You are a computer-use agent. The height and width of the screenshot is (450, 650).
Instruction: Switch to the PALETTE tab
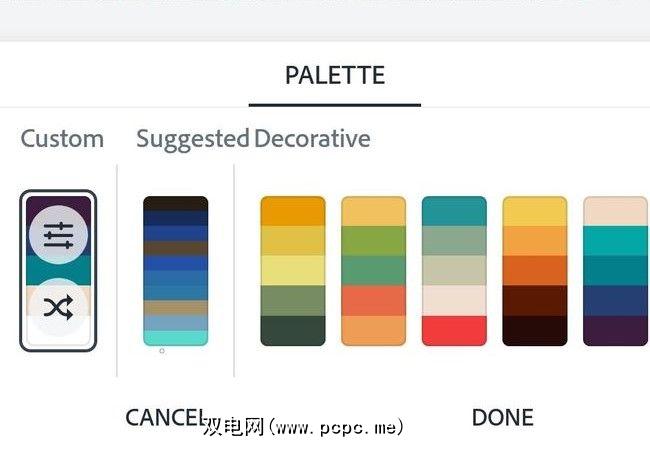[x=335, y=75]
